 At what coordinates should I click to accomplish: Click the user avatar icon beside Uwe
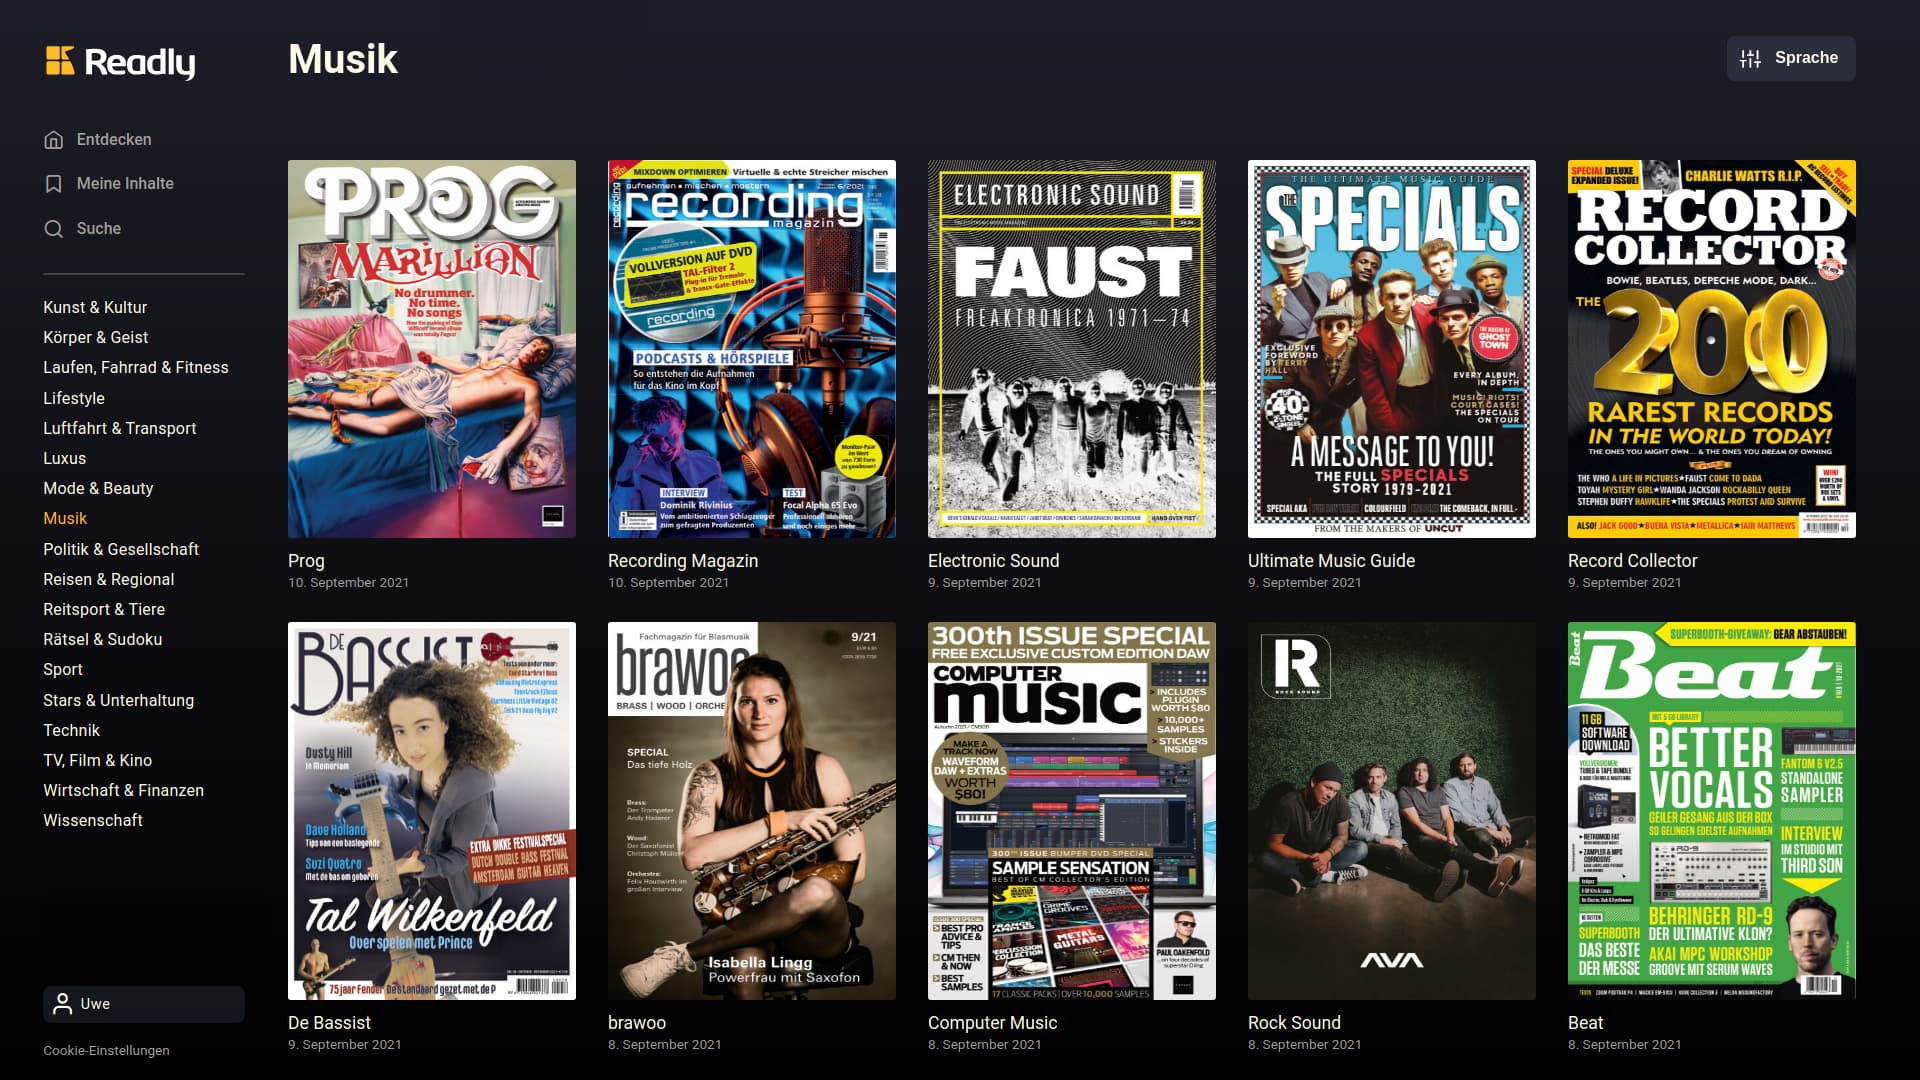coord(62,1004)
